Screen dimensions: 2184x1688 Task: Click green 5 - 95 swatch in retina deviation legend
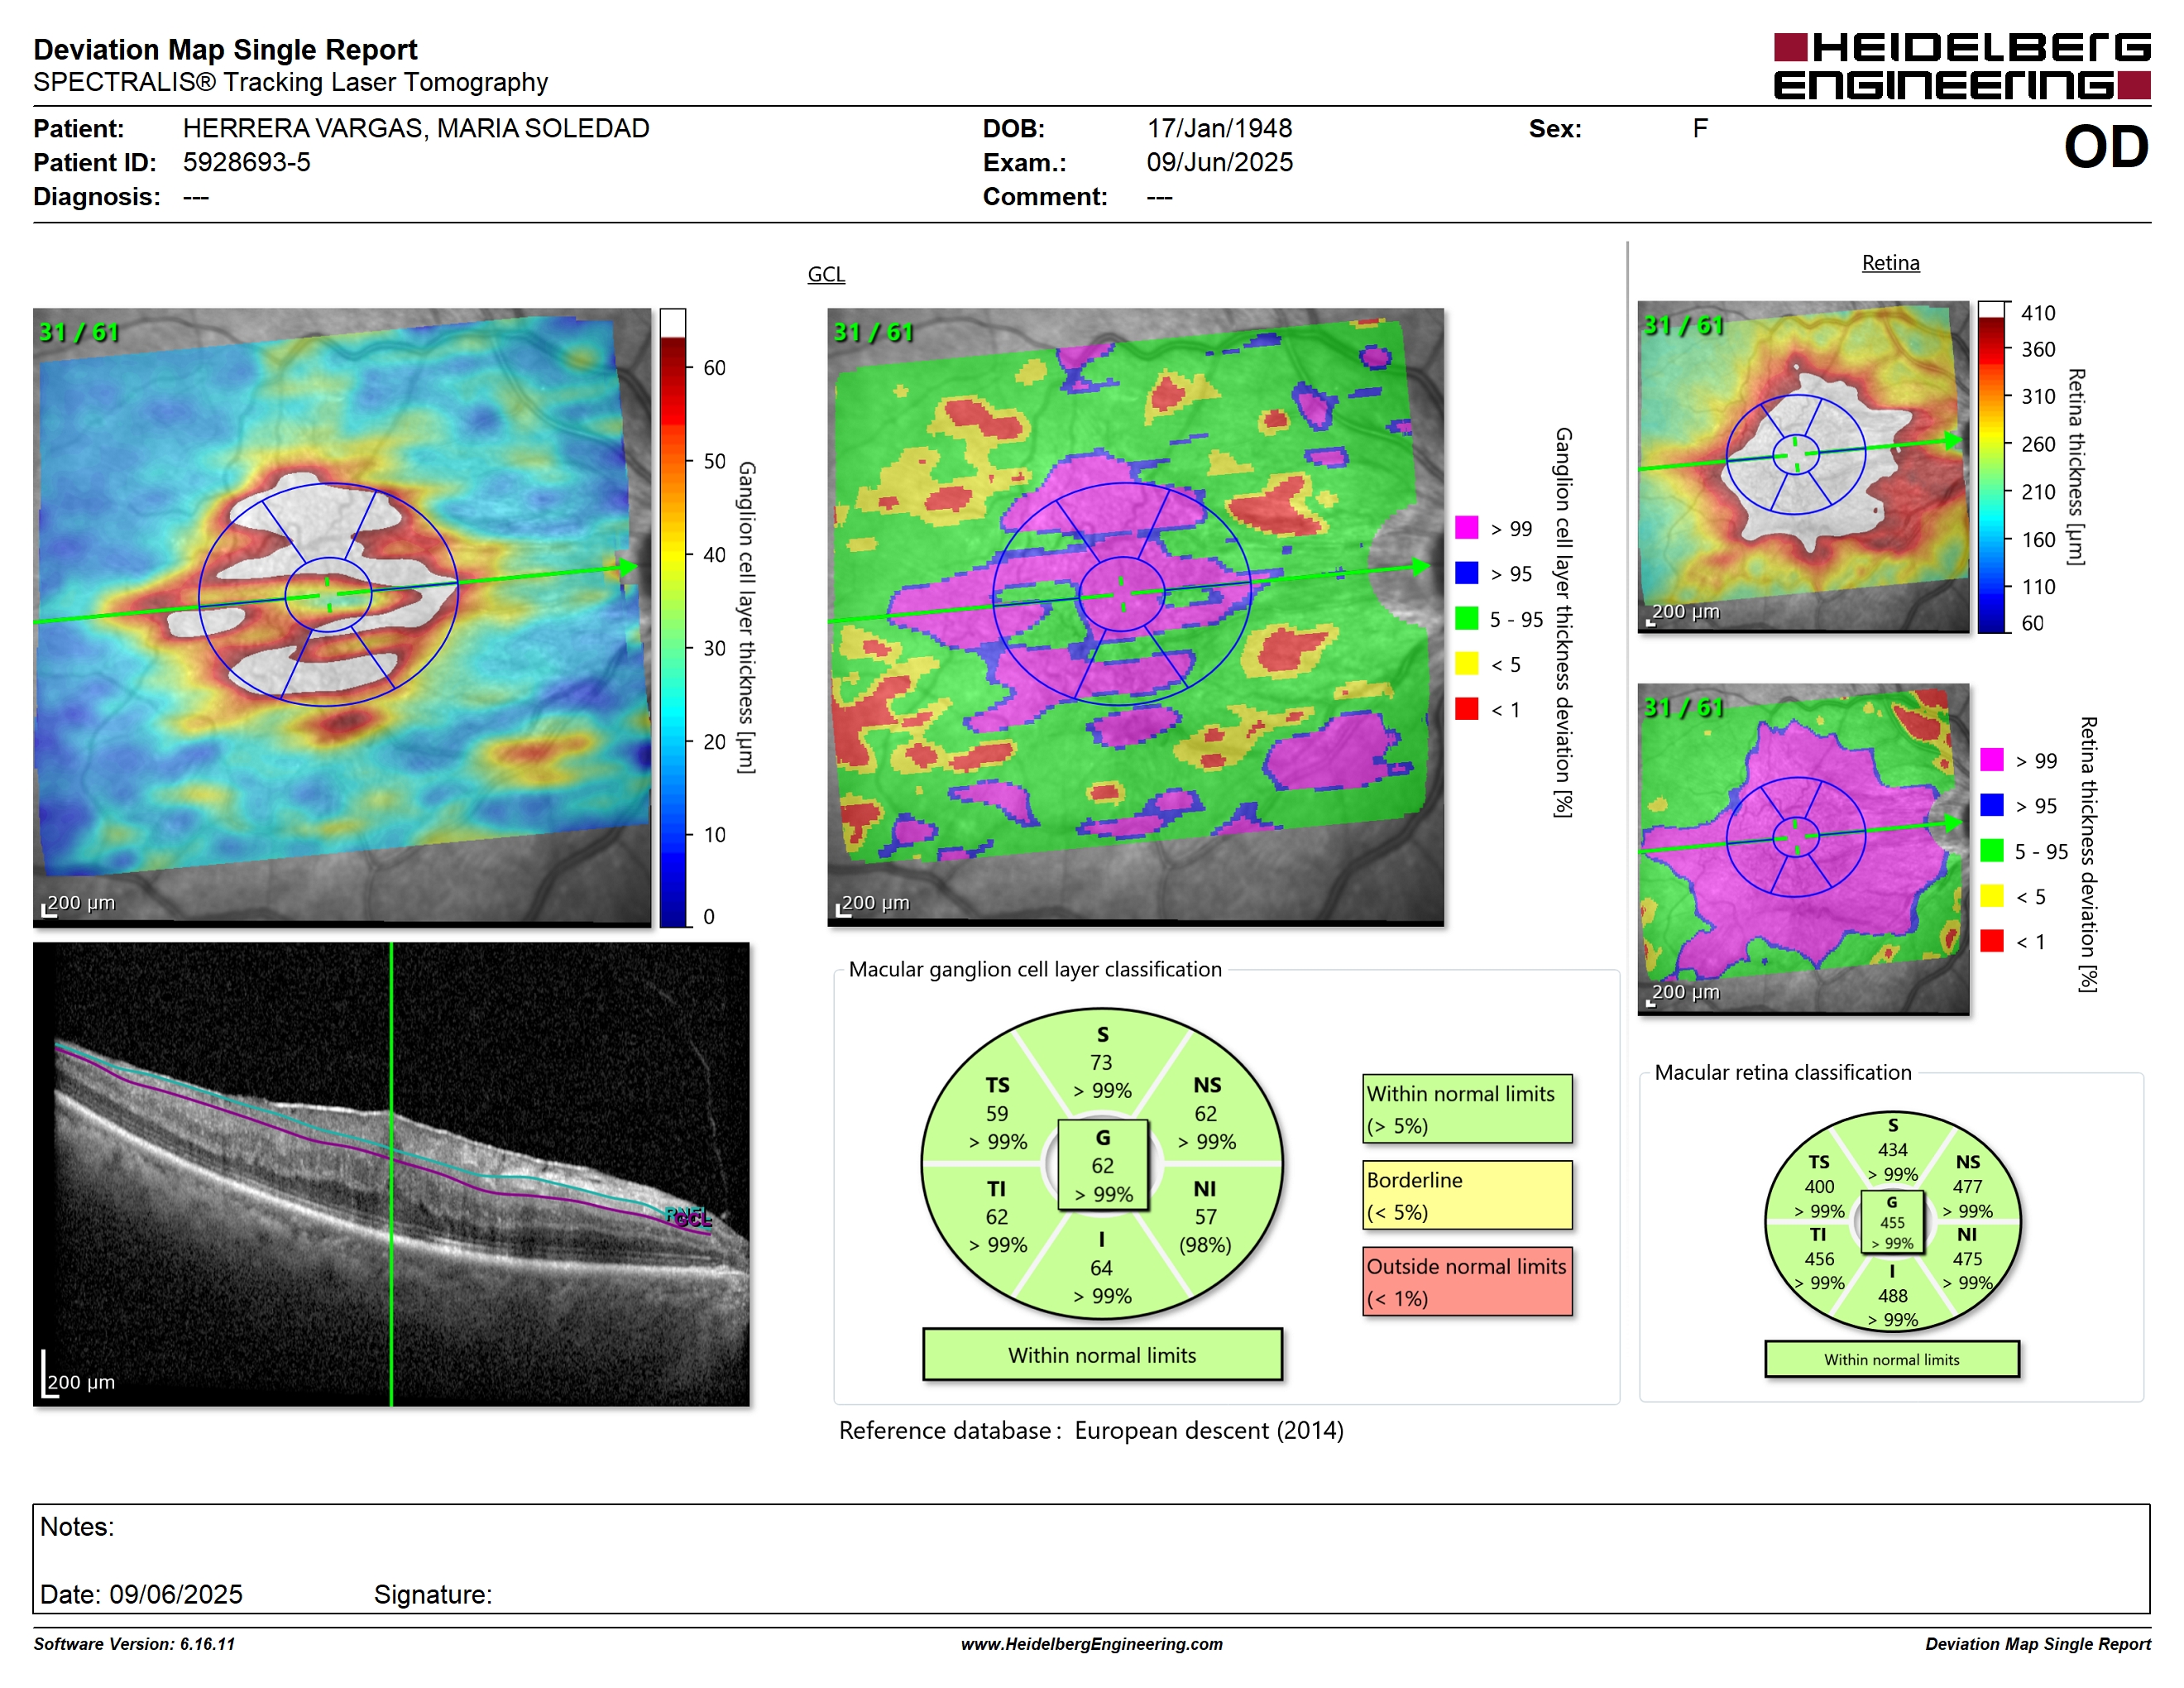(1991, 851)
